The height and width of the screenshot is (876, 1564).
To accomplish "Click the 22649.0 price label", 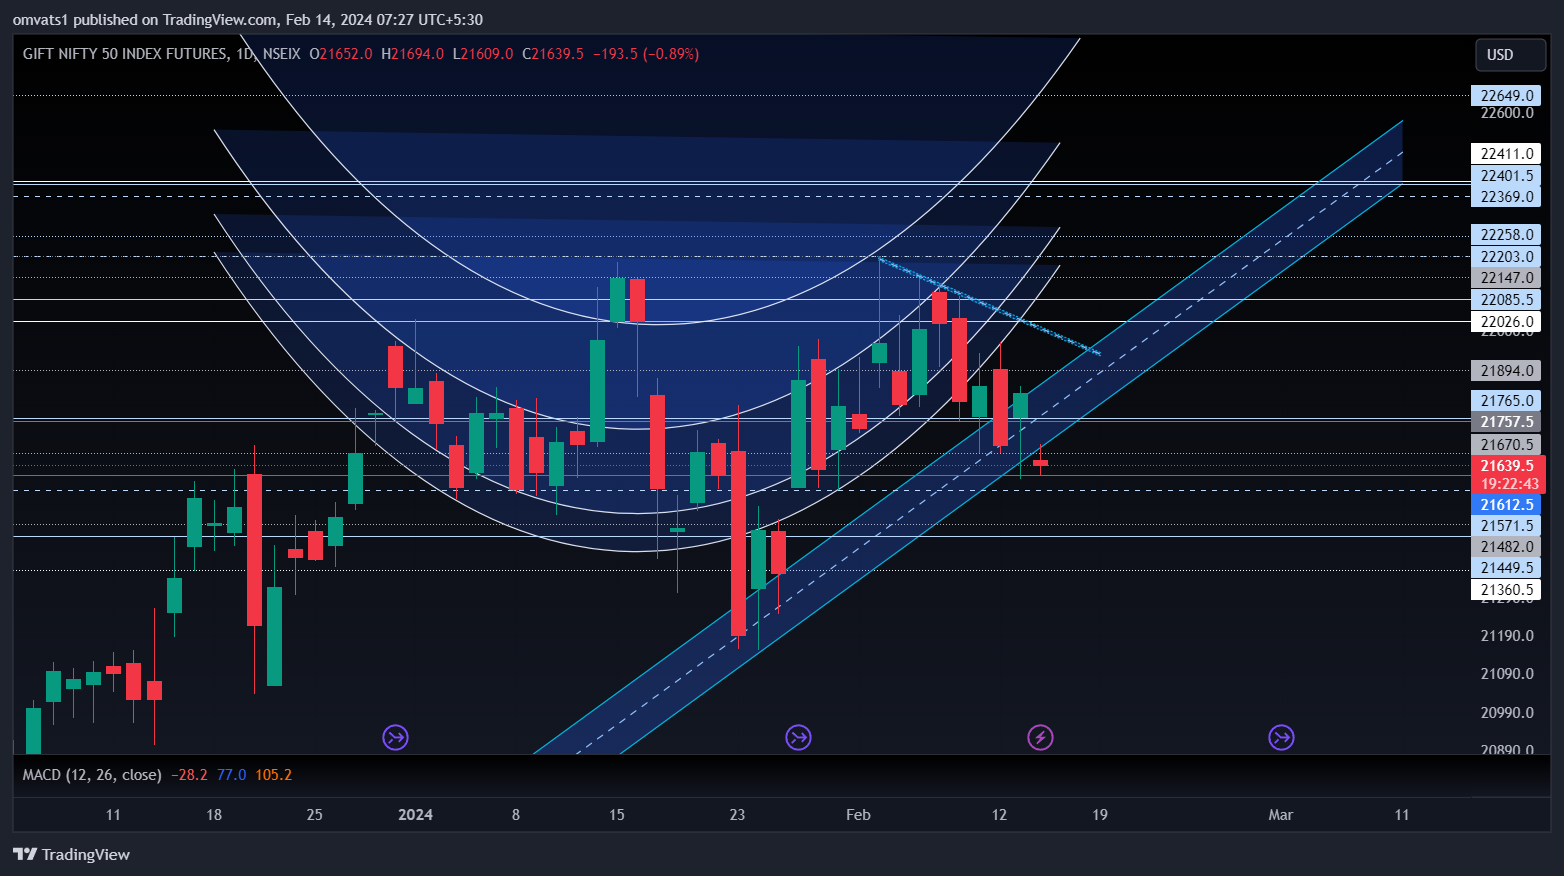I will tap(1506, 96).
